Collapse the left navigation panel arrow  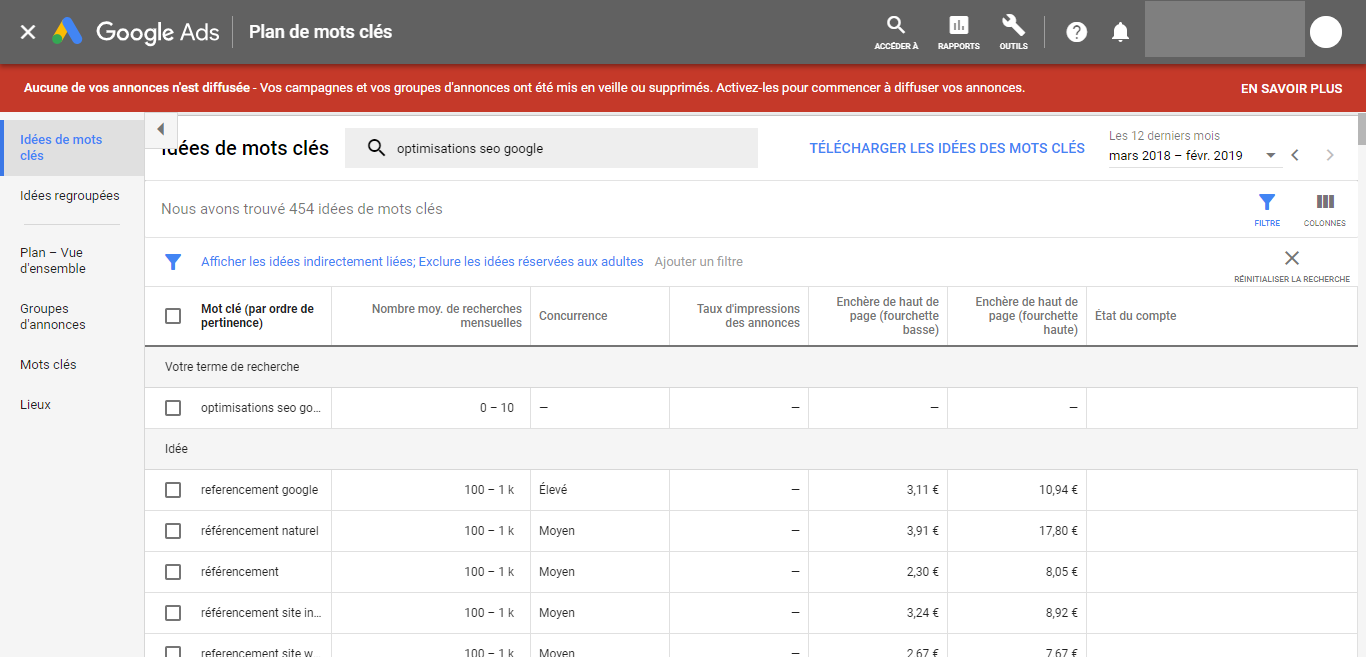point(160,129)
